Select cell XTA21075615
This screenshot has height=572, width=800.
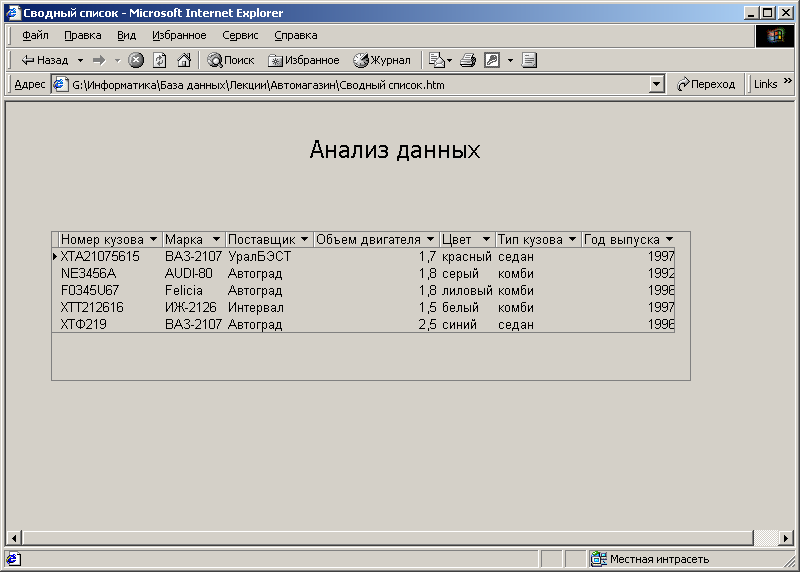tap(100, 257)
